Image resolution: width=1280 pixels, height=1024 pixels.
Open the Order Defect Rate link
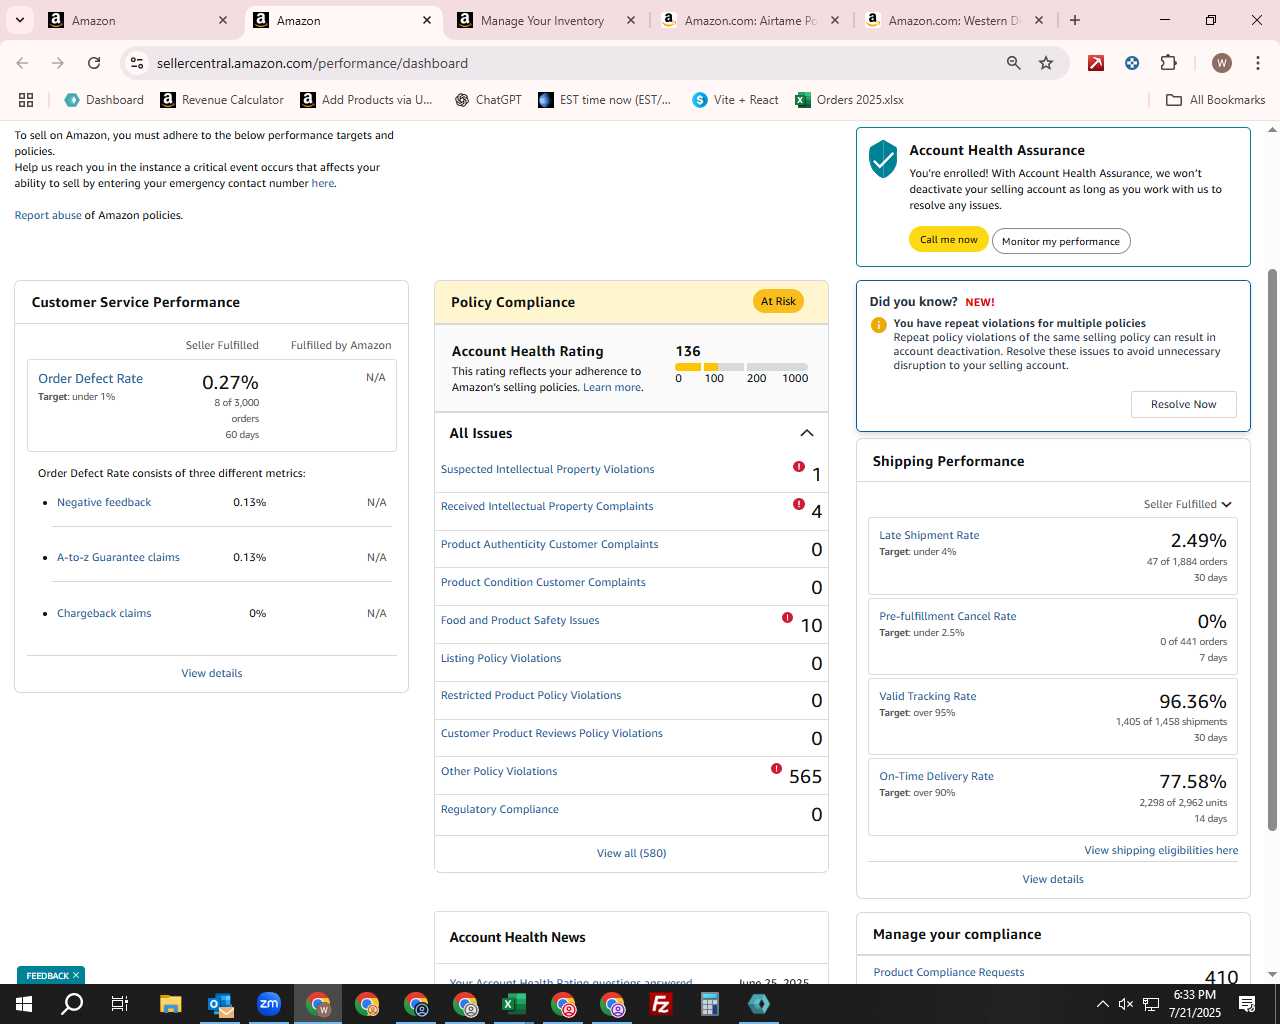[x=90, y=378]
